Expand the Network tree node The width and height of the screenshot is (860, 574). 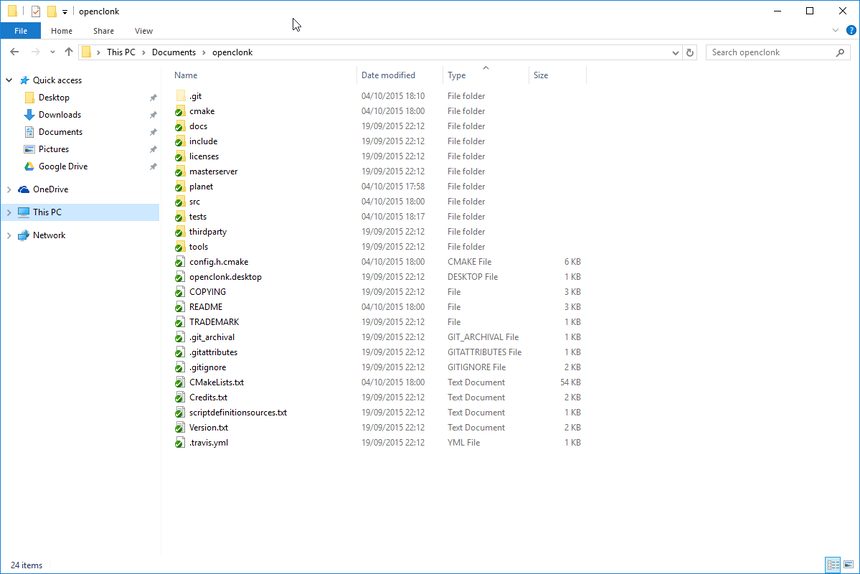(9, 236)
